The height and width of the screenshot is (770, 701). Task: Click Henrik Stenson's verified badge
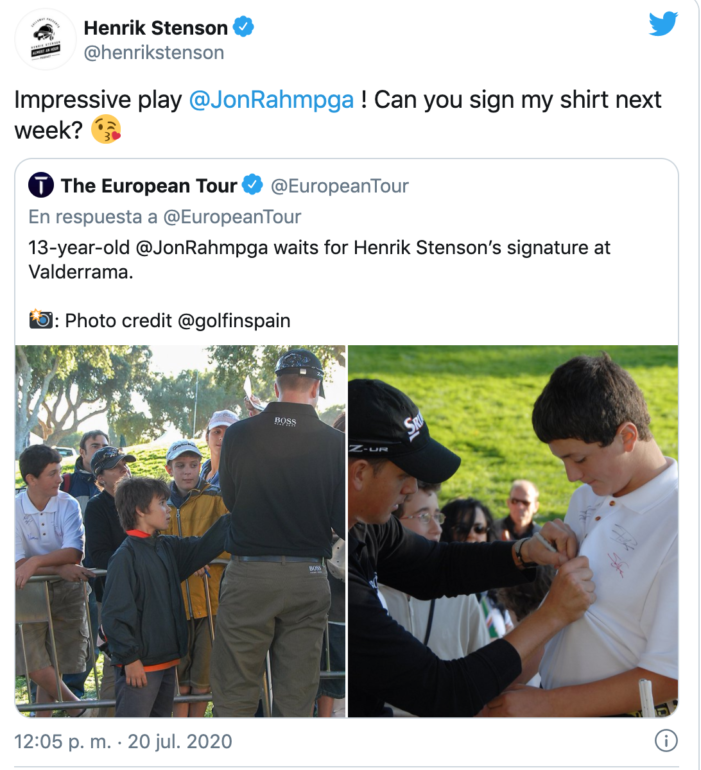pos(243,27)
